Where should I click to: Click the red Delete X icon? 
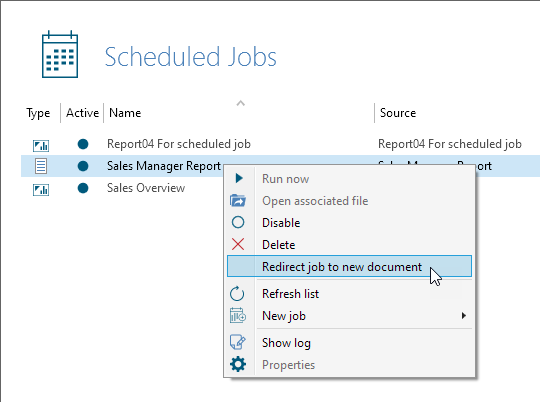[238, 245]
